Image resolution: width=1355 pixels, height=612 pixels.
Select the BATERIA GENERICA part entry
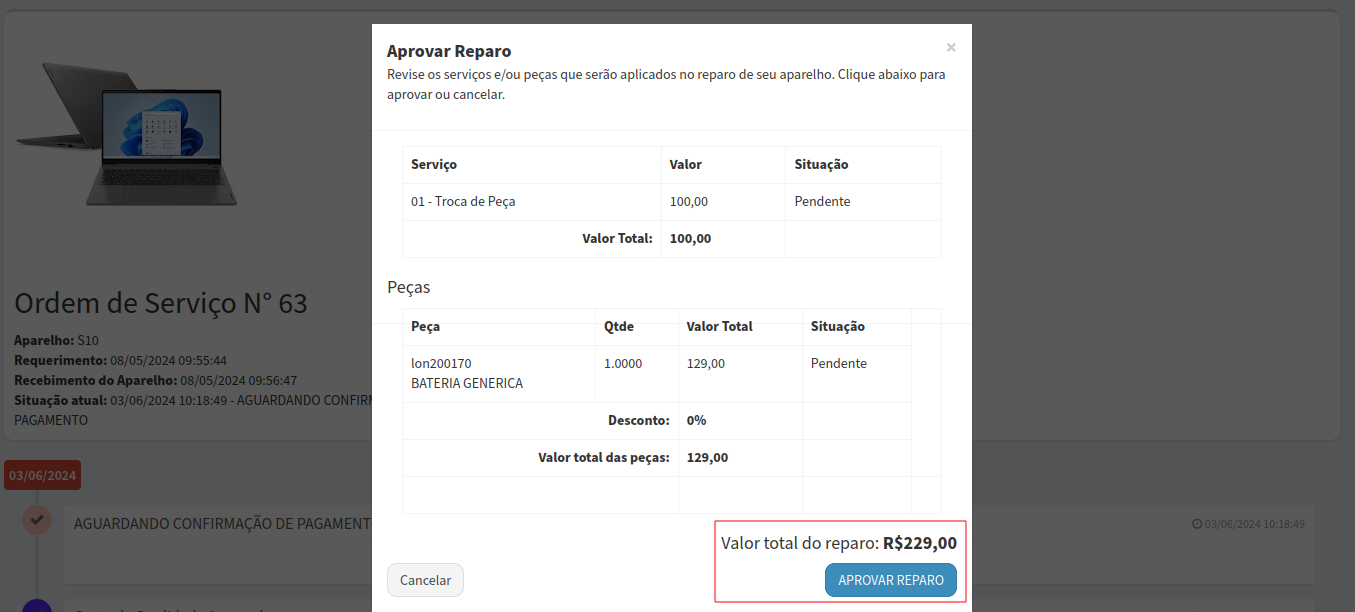point(467,383)
